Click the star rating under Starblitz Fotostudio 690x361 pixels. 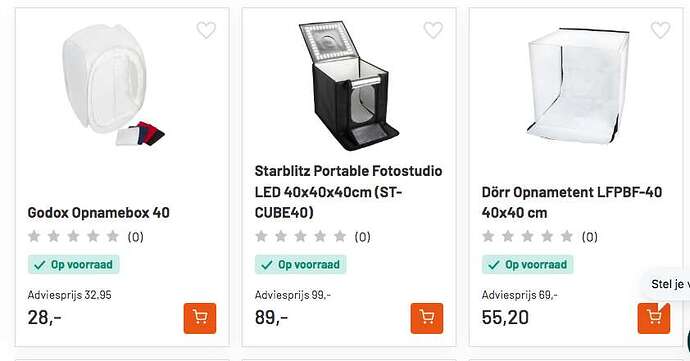pyautogui.click(x=301, y=236)
